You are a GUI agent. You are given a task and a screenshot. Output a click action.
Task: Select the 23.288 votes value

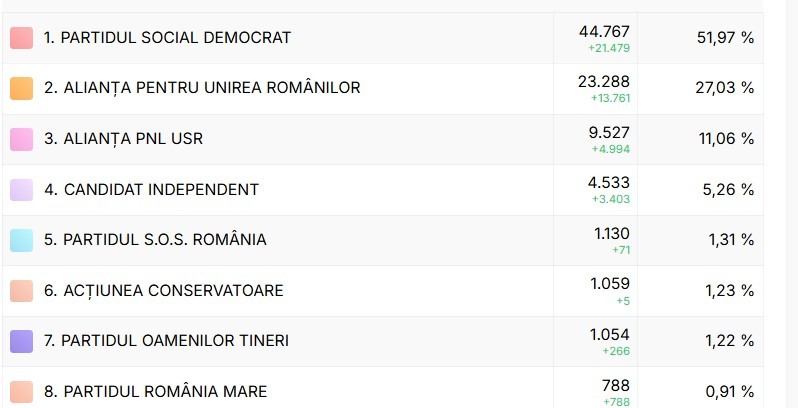tap(604, 82)
